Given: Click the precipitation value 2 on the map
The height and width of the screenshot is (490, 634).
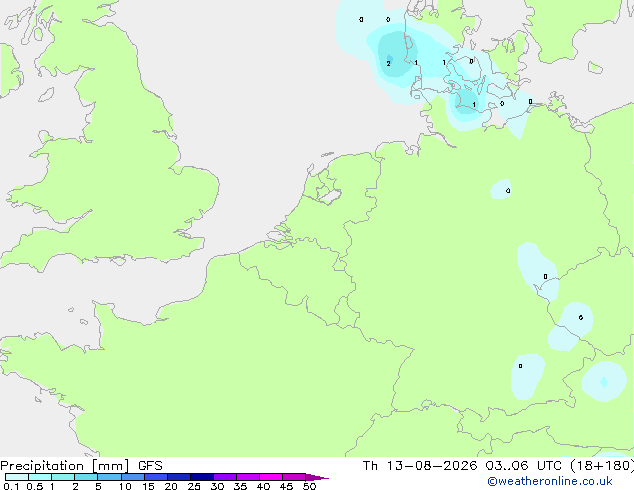Looking at the screenshot, I should pyautogui.click(x=388, y=63).
